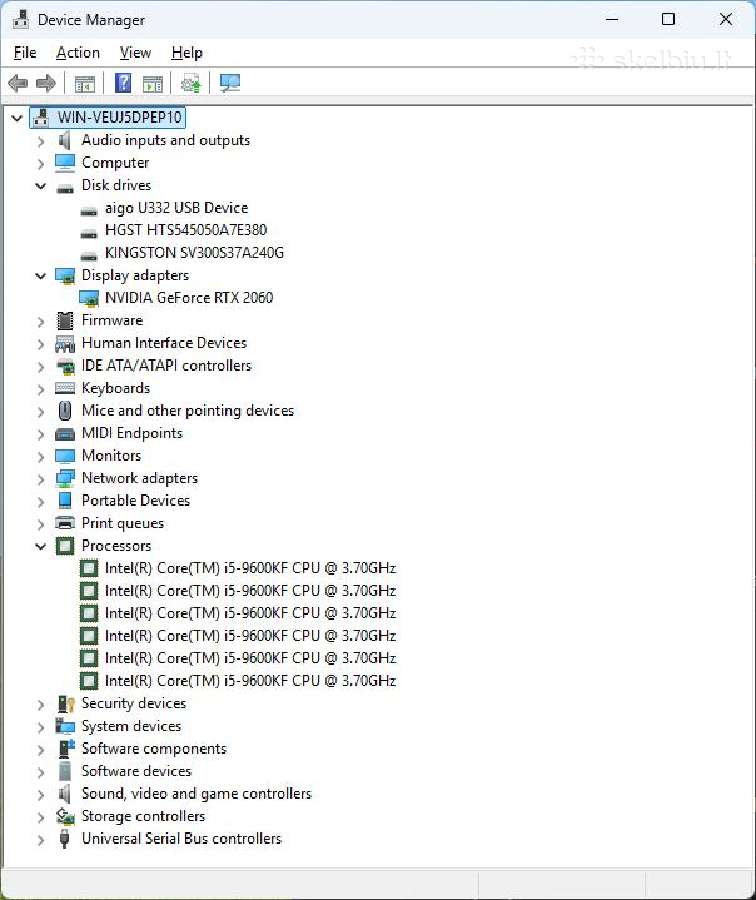756x900 pixels.
Task: Click the Storage controllers icon
Action: 65,816
